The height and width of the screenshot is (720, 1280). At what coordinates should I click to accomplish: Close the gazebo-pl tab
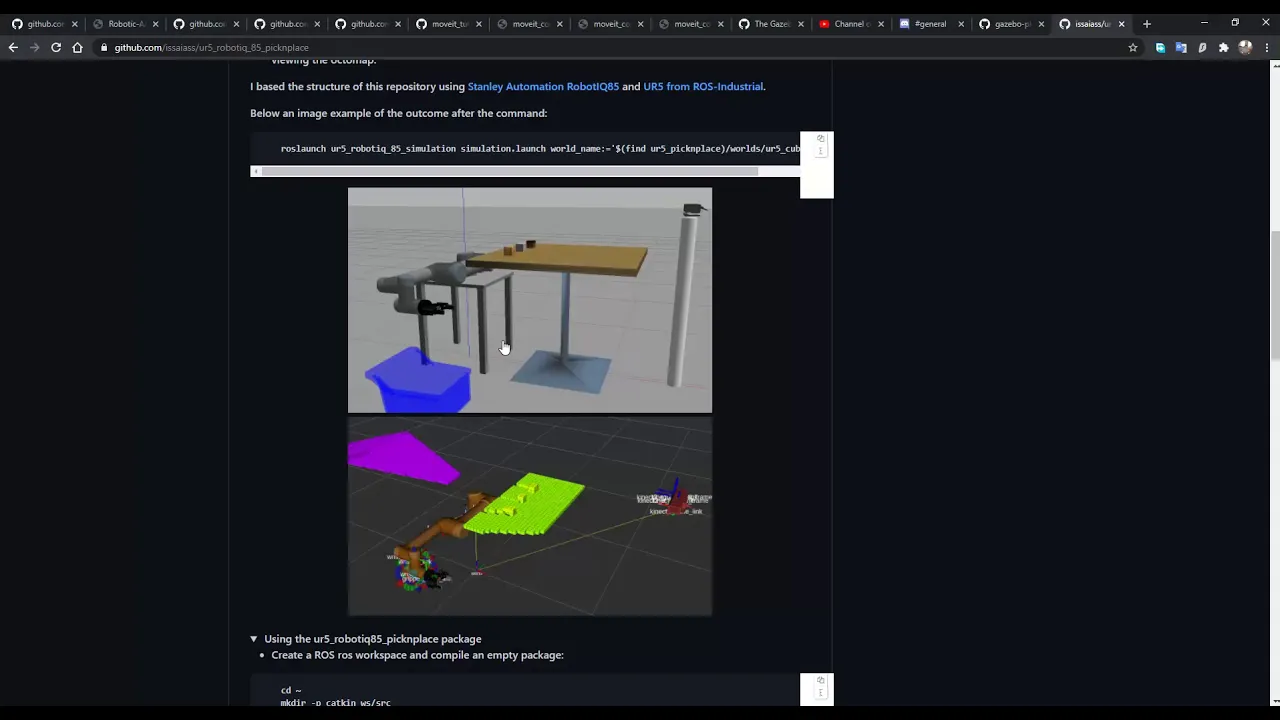click(1041, 24)
